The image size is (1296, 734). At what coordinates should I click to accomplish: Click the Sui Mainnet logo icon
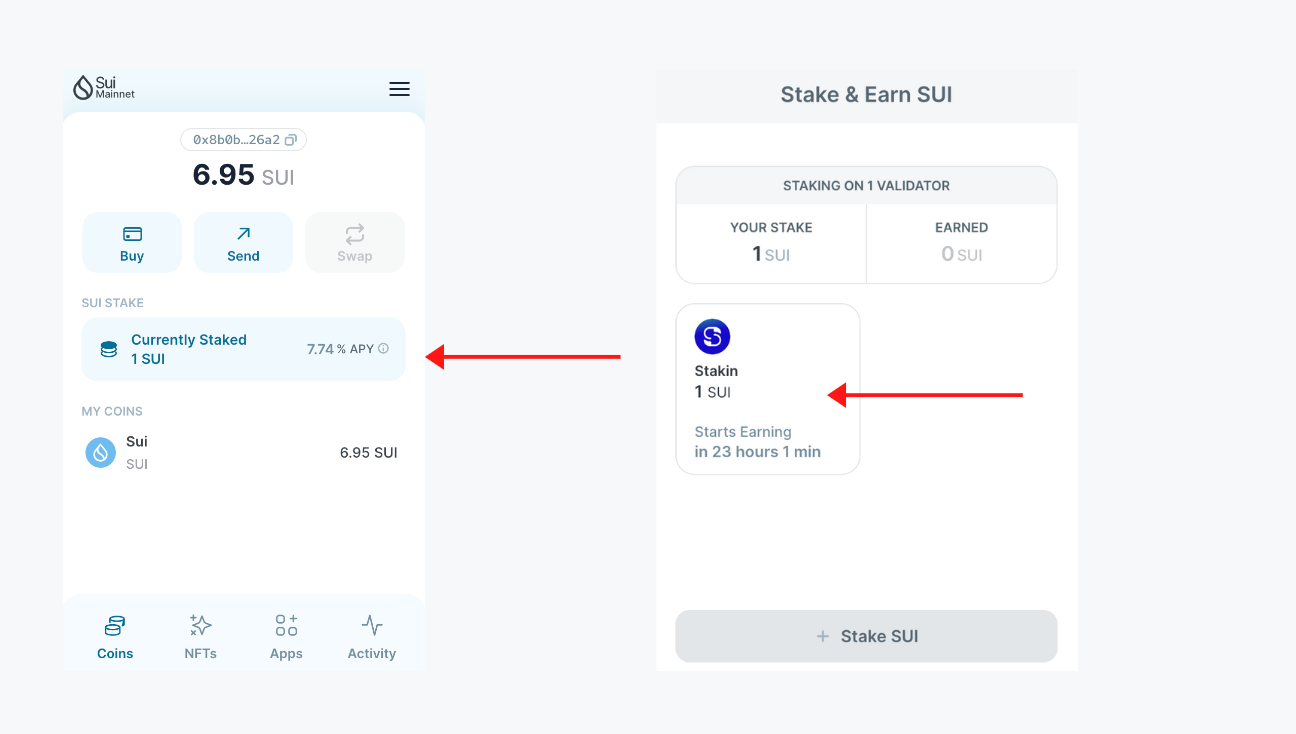[81, 88]
